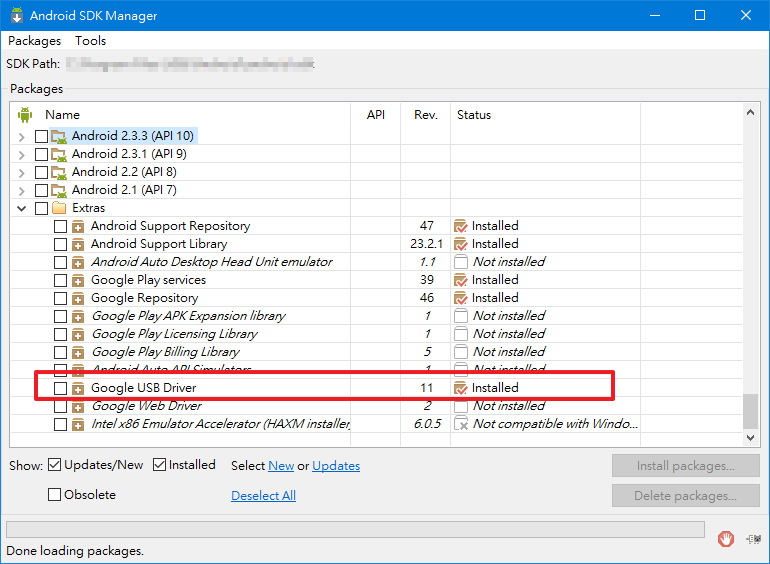Click the scrollbar up arrow
The width and height of the screenshot is (770, 564).
click(750, 112)
